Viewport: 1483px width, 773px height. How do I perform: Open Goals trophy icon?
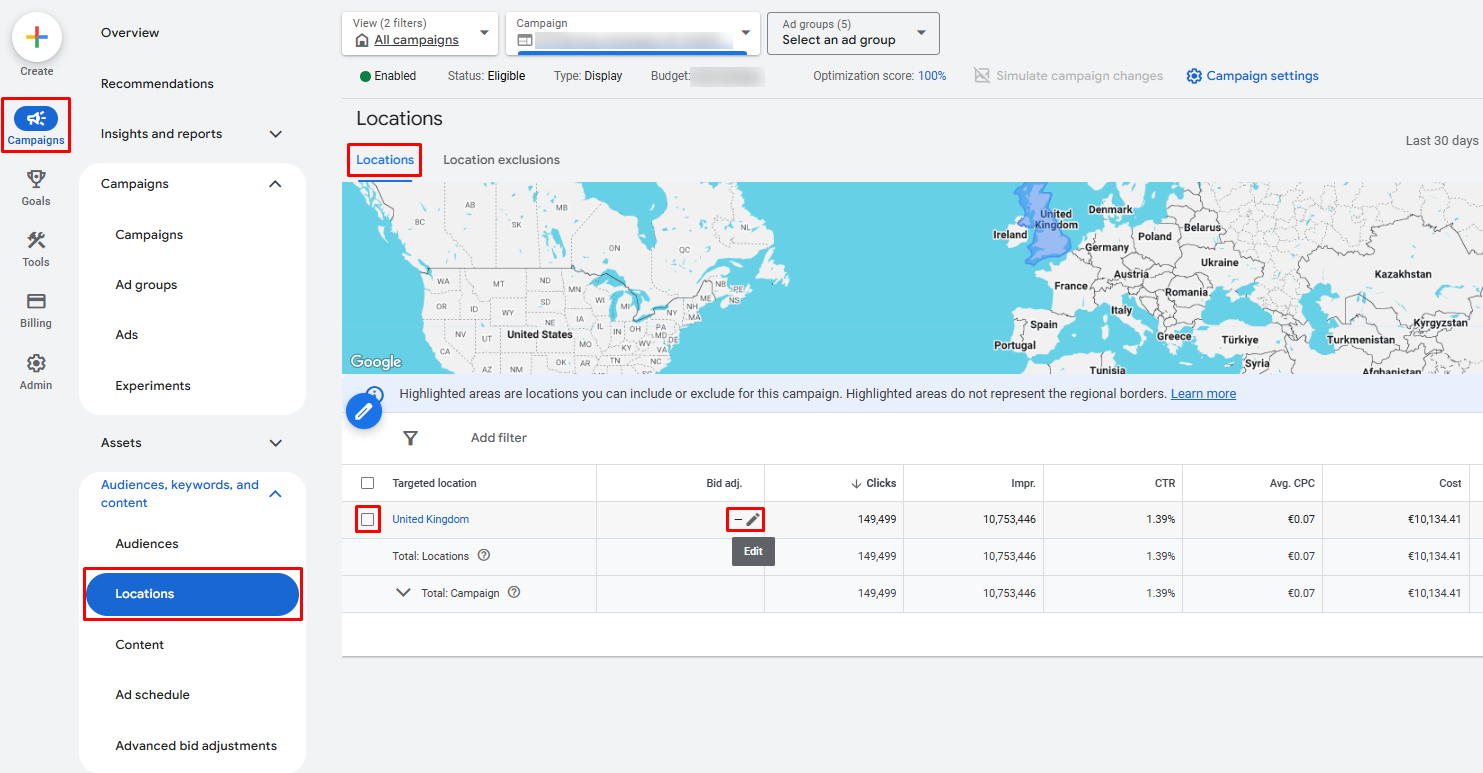[x=36, y=179]
